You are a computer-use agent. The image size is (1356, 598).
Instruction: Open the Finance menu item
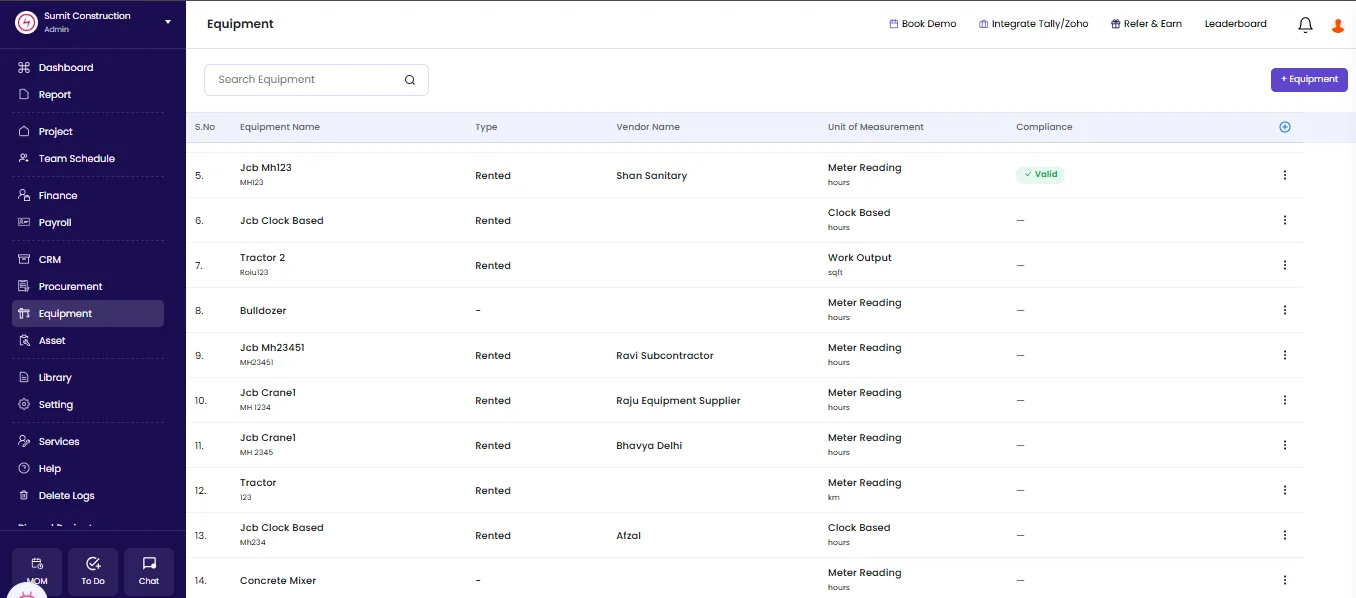coord(88,196)
